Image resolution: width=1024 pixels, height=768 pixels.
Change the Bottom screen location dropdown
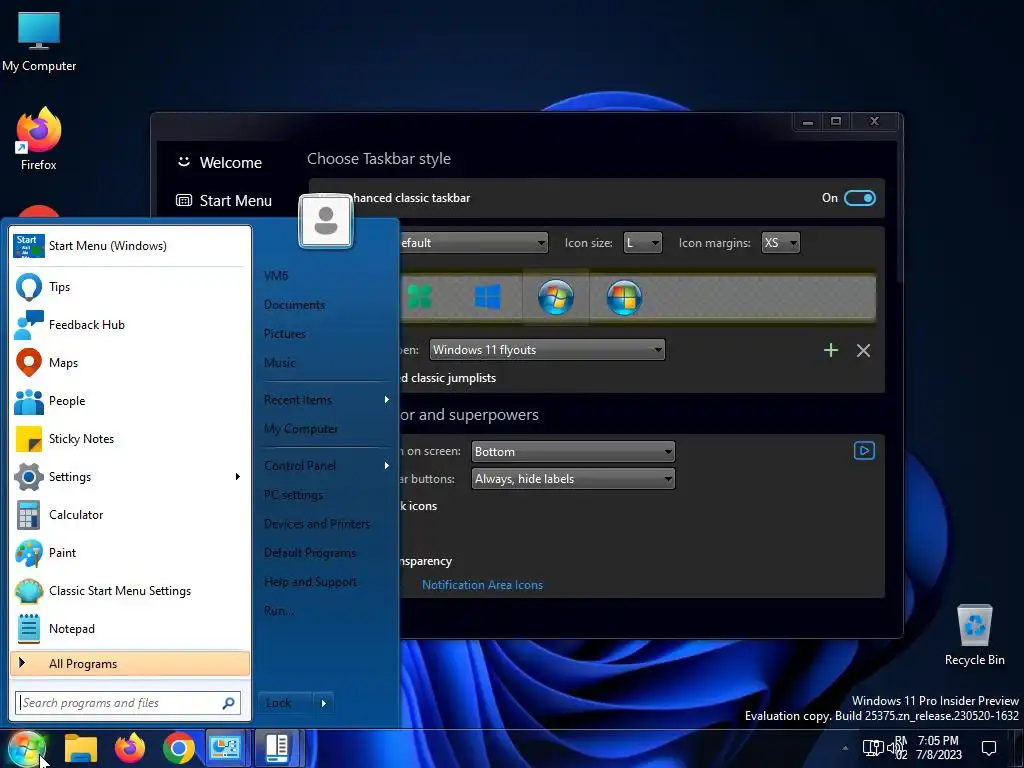point(573,452)
